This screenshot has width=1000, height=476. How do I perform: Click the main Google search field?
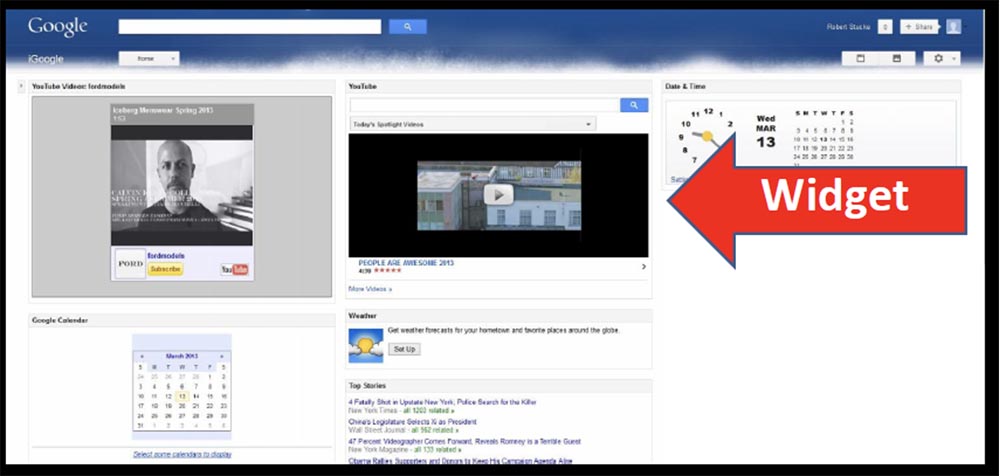click(x=249, y=27)
